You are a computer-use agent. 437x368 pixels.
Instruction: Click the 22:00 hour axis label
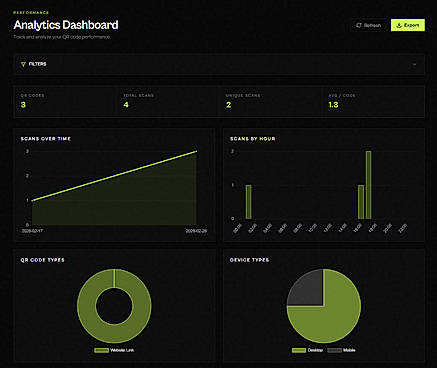[x=403, y=228]
